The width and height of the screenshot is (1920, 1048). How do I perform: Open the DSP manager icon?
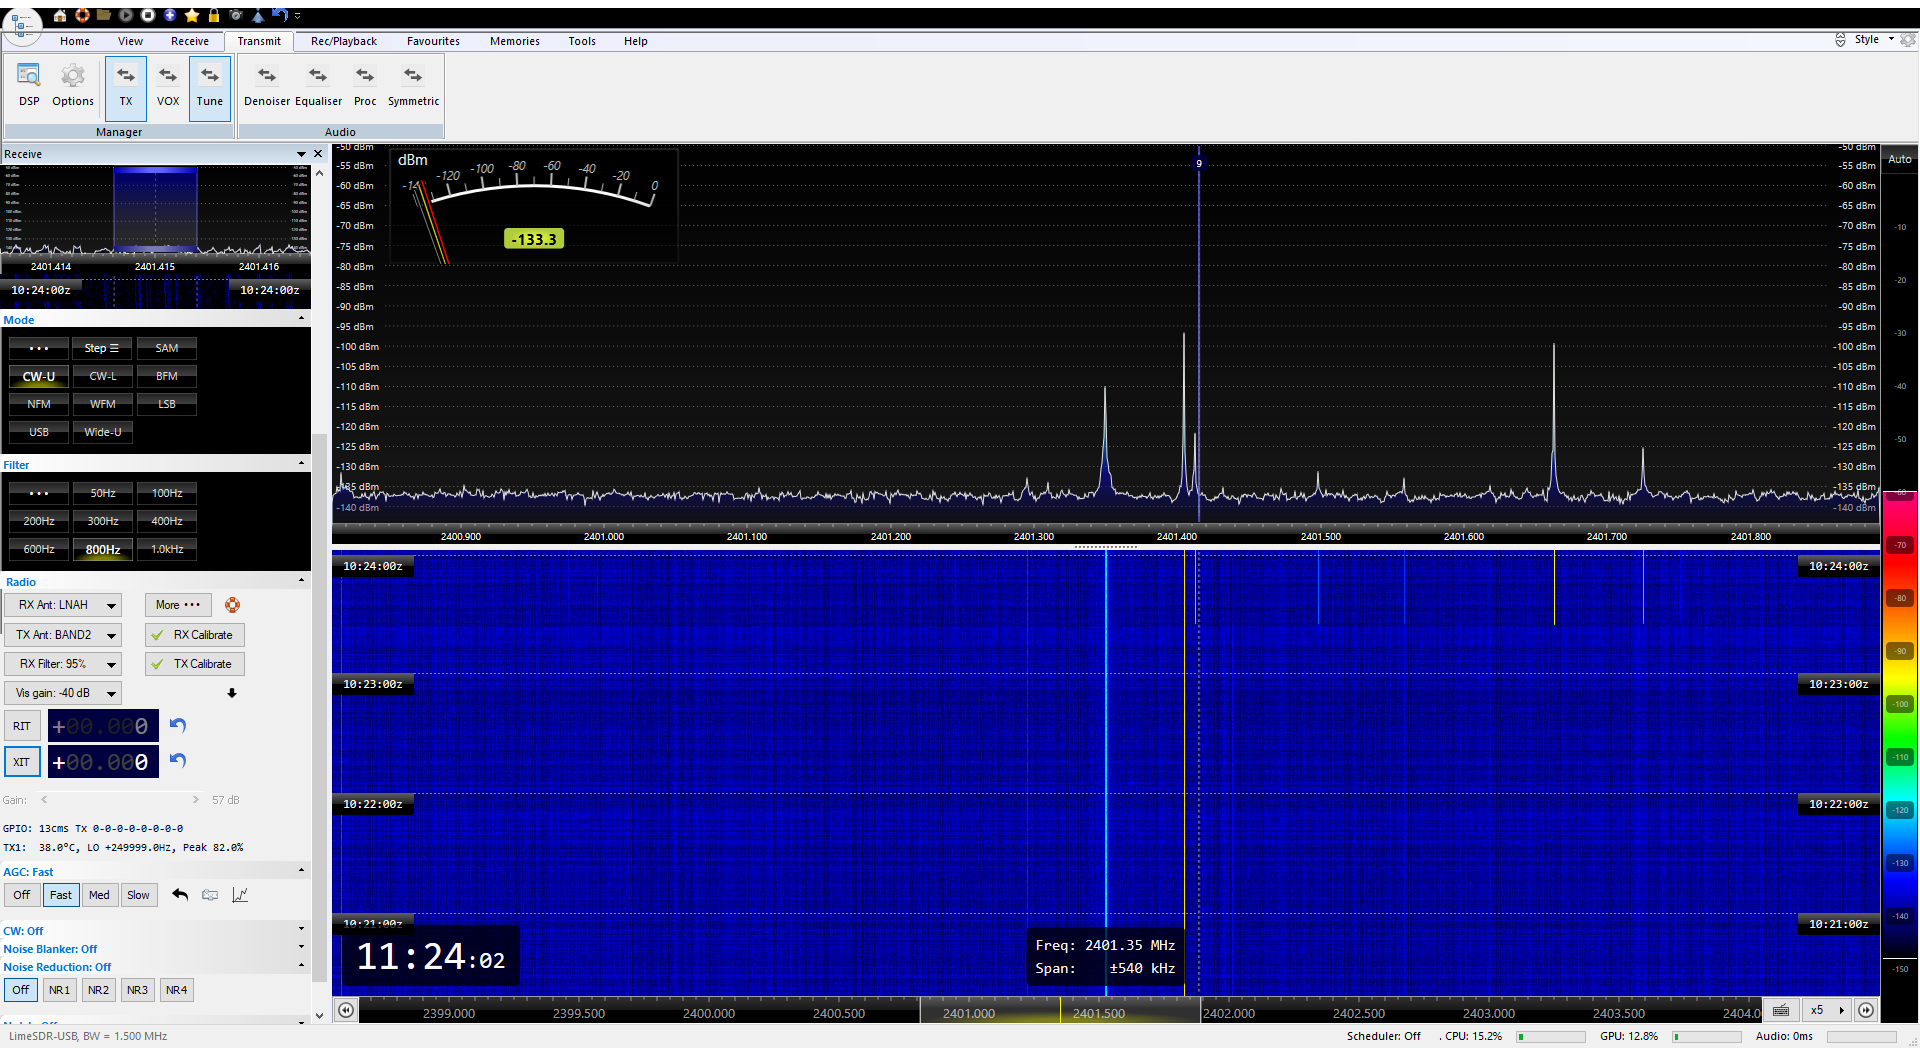pyautogui.click(x=29, y=85)
